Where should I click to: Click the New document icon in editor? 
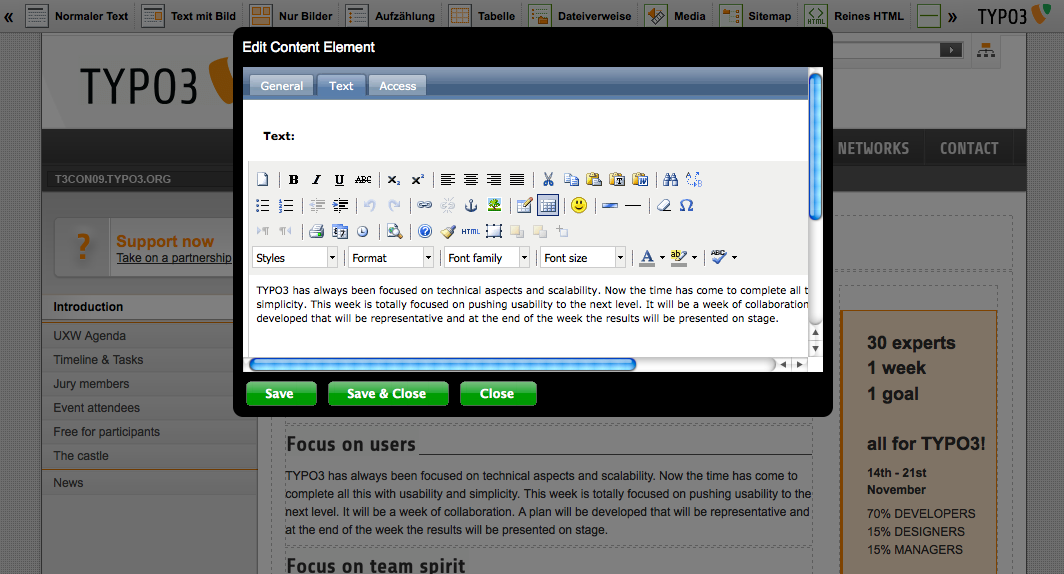coord(263,179)
